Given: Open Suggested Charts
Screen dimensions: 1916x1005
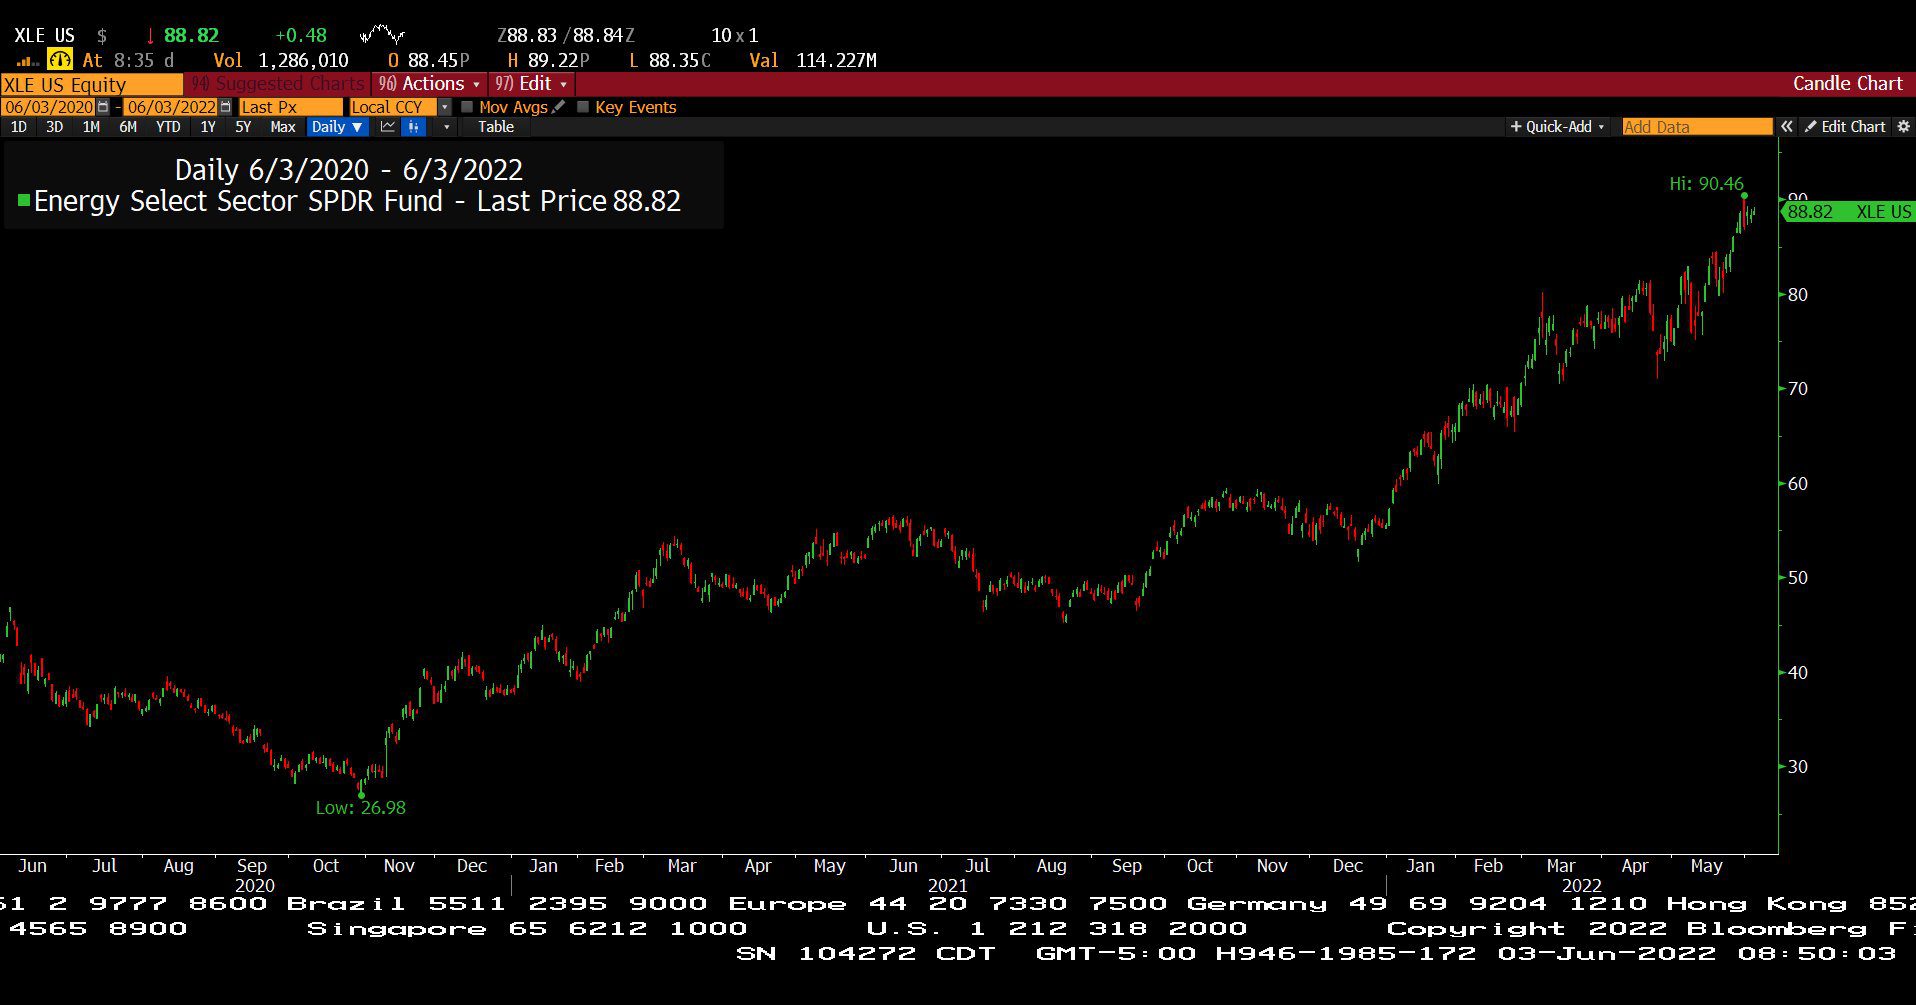Looking at the screenshot, I should pyautogui.click(x=278, y=84).
